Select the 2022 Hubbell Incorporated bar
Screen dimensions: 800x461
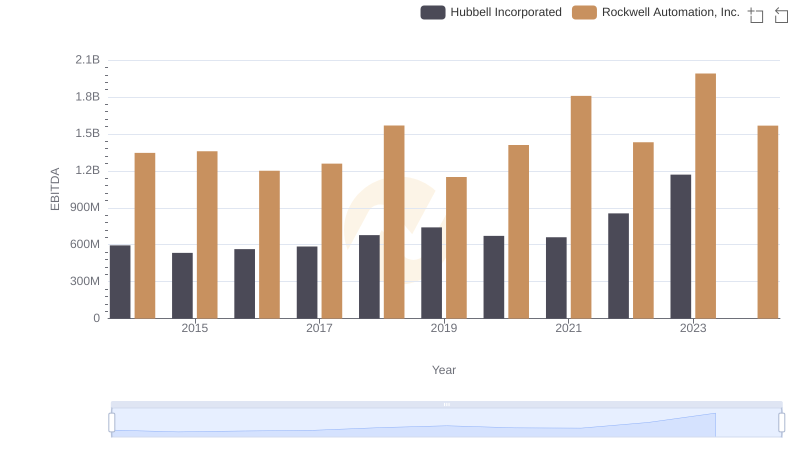coord(618,266)
